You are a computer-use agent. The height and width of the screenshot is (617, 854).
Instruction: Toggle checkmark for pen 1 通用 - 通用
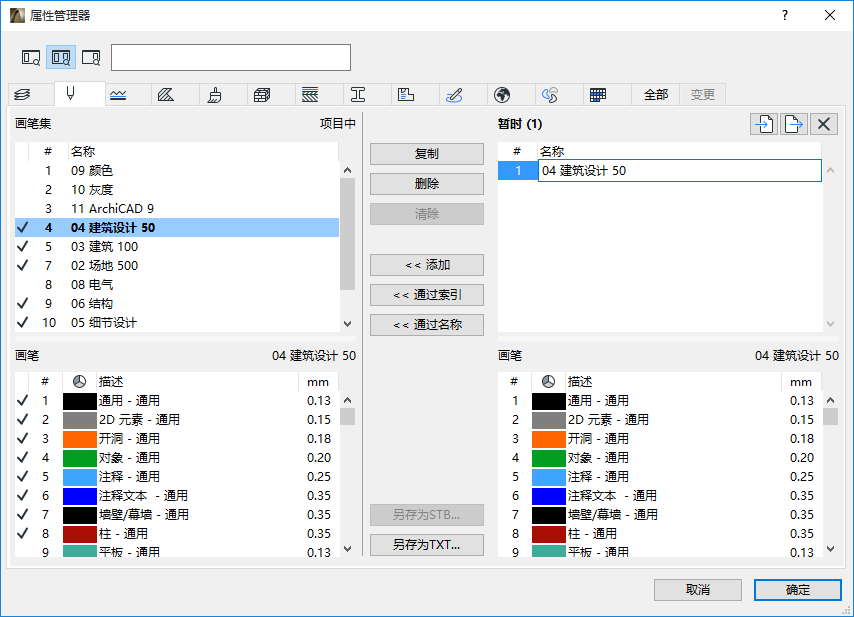[22, 401]
